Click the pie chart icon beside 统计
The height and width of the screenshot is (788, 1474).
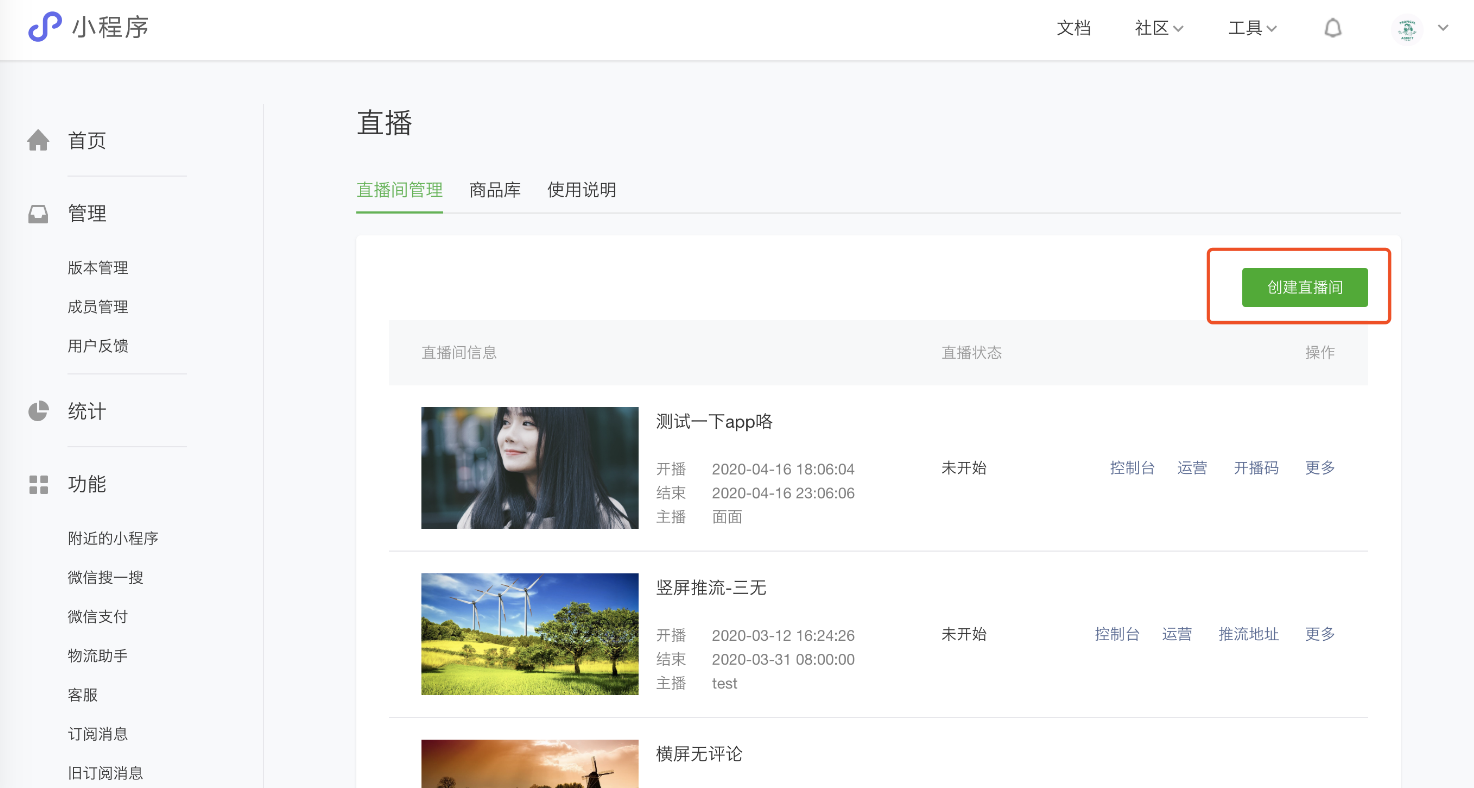pos(38,411)
